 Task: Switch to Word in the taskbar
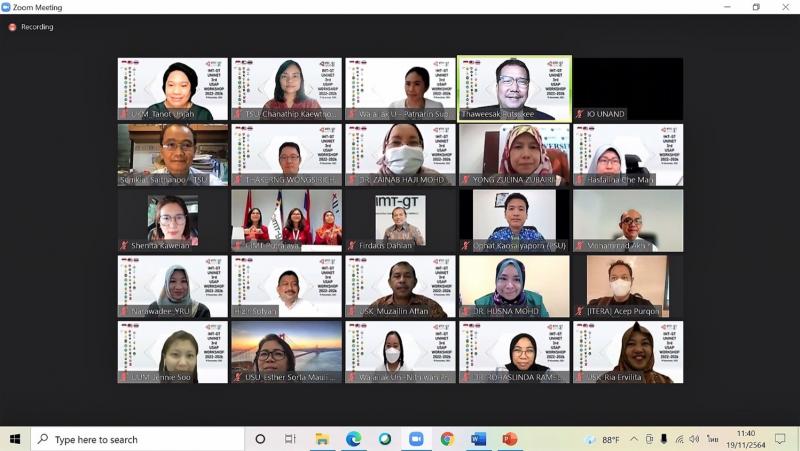tap(478, 439)
